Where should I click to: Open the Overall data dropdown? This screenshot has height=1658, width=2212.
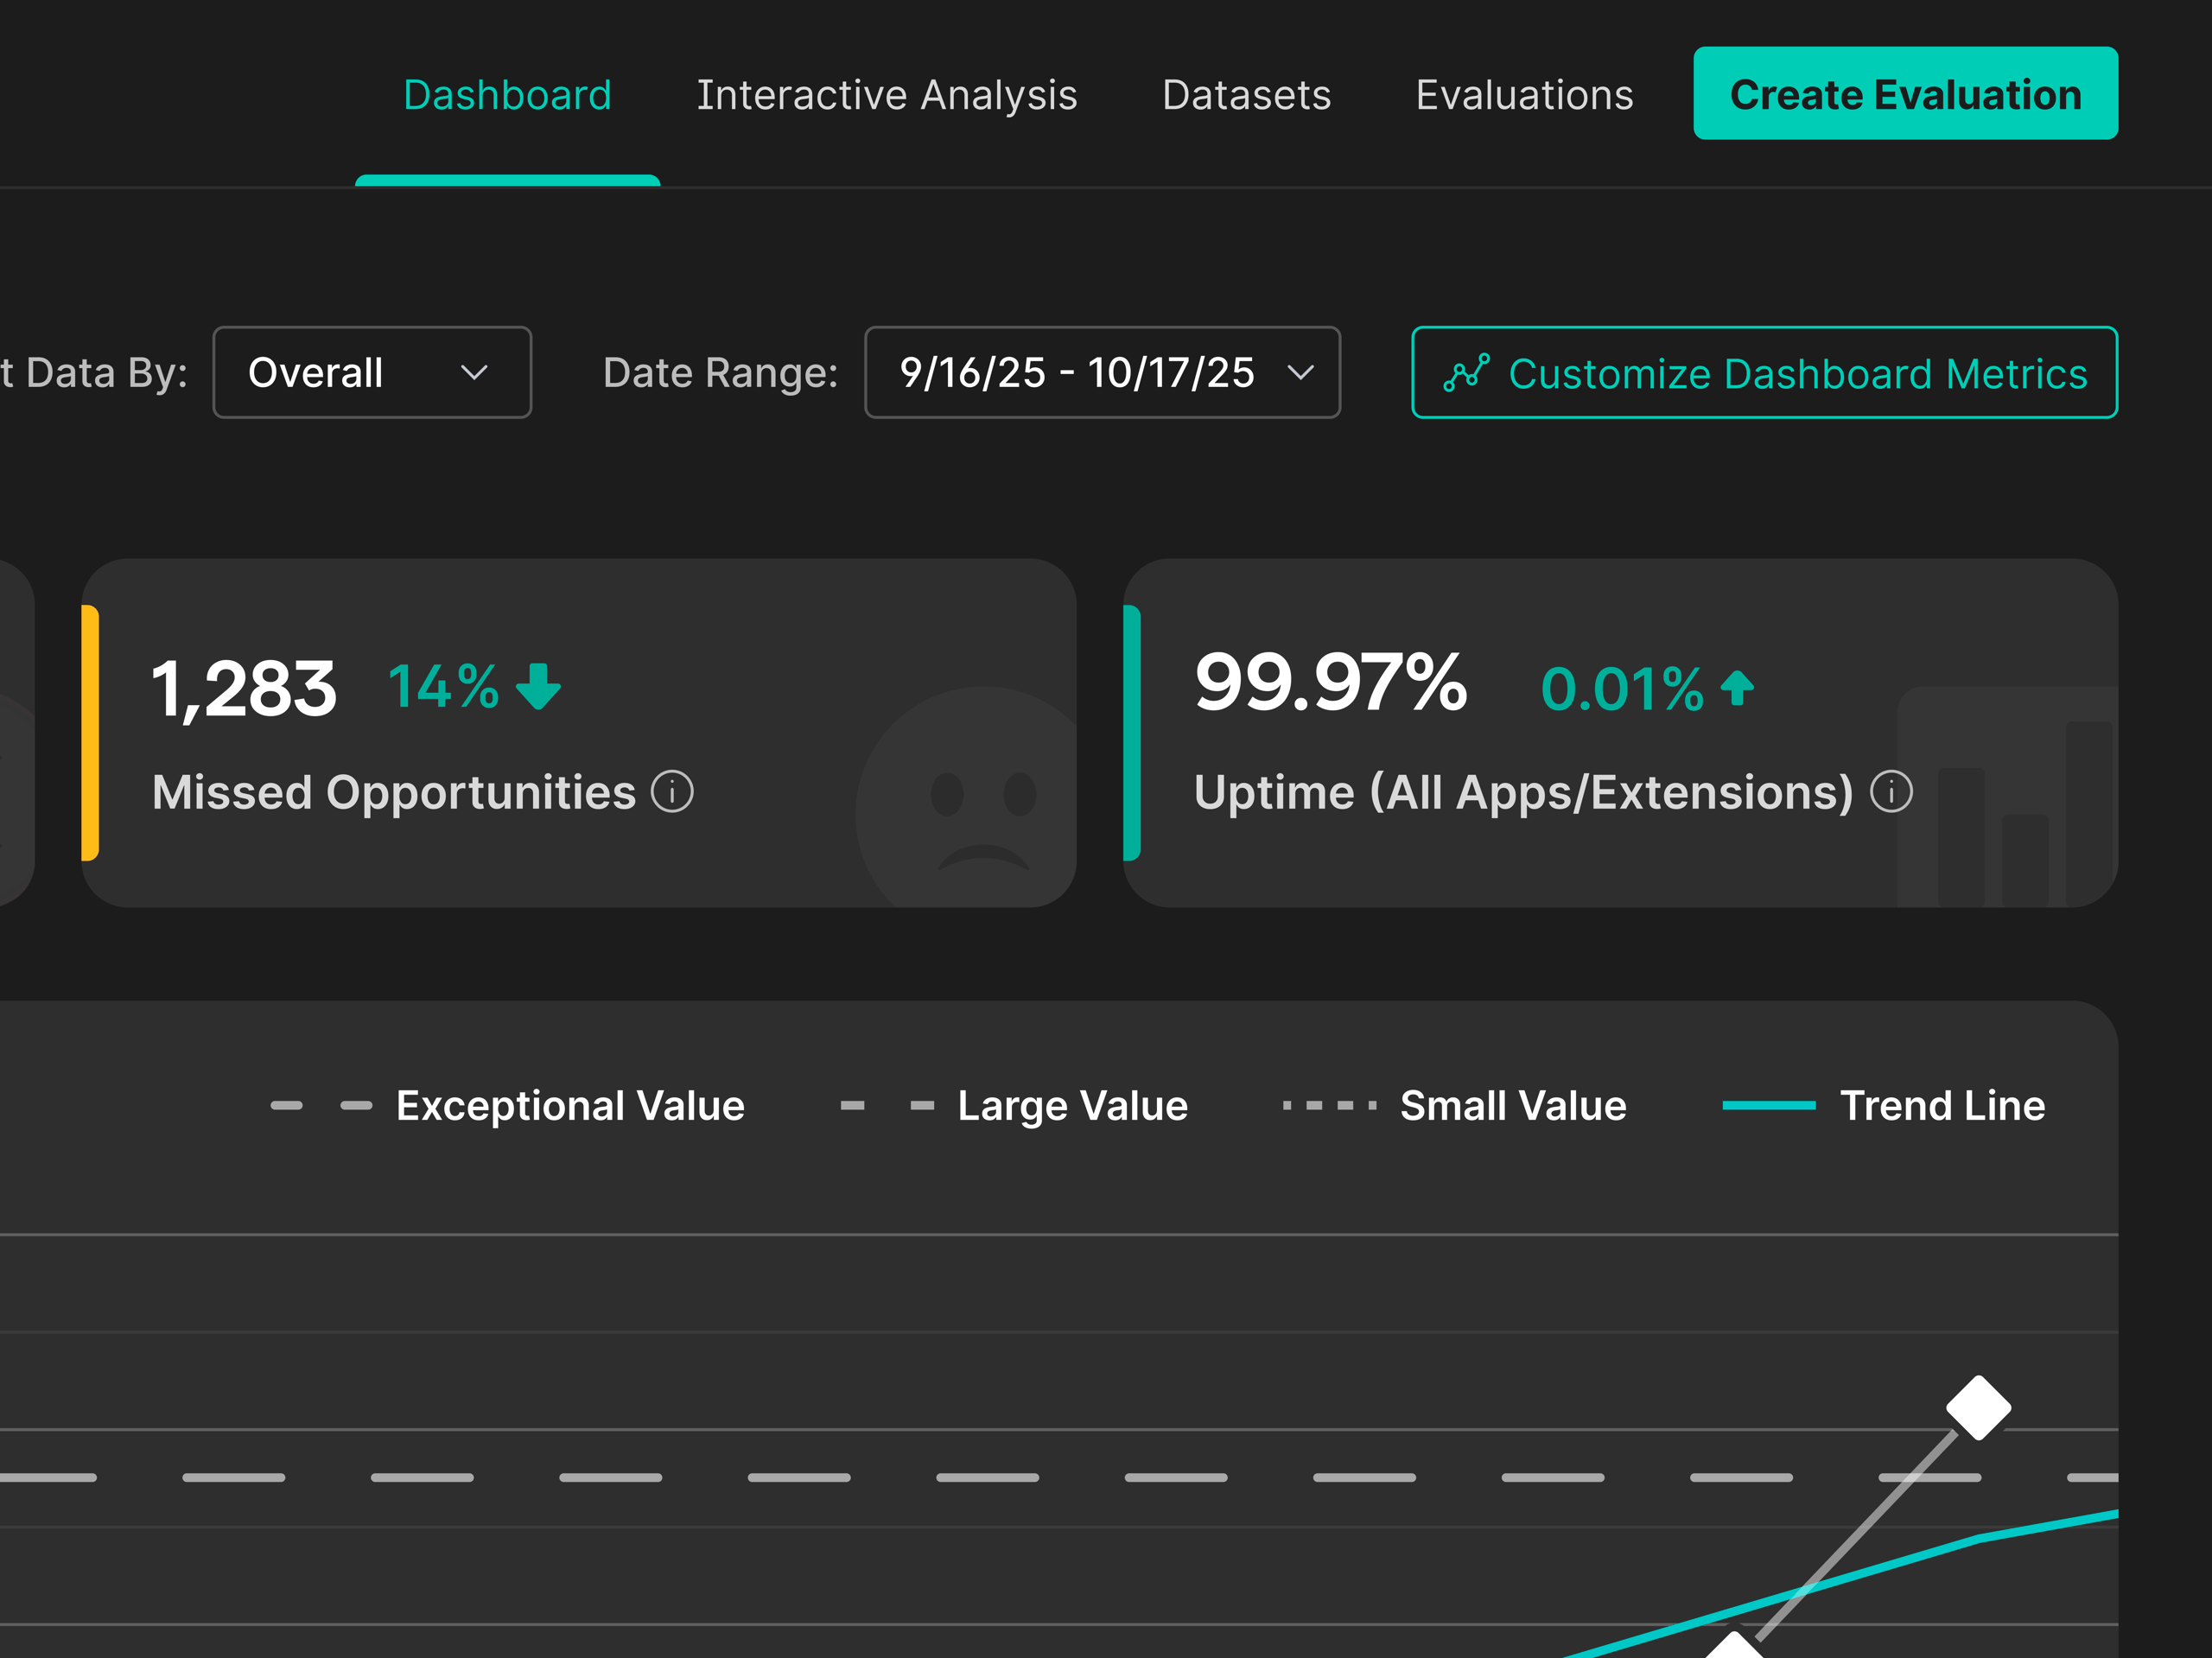point(372,372)
